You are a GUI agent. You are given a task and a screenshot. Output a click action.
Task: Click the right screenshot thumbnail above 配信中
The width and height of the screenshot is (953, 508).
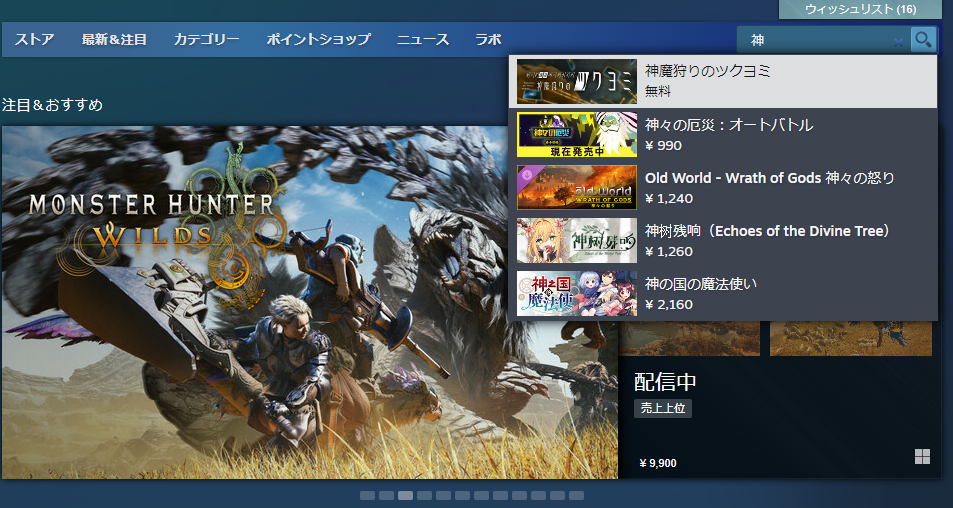(x=851, y=338)
